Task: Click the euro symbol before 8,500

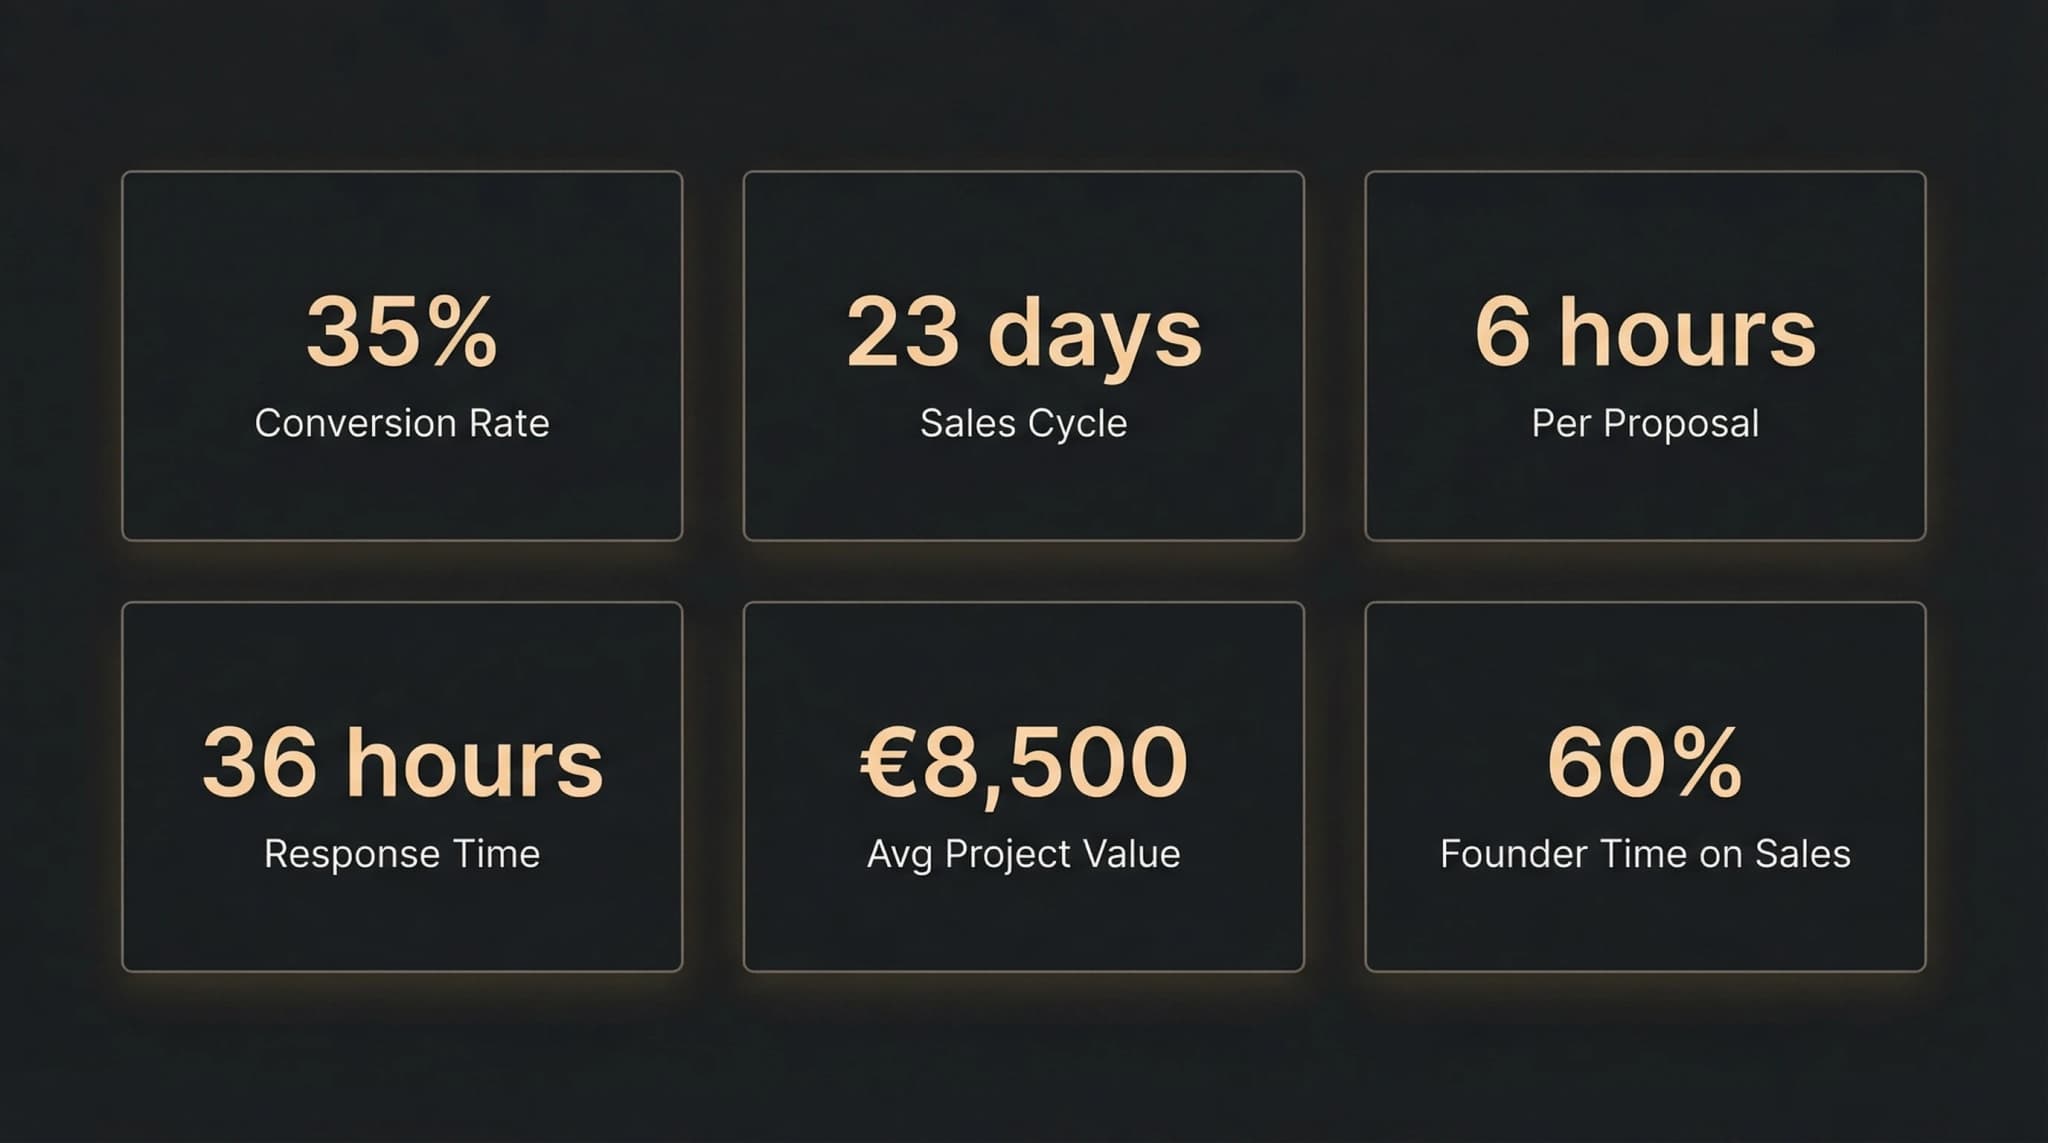Action: coord(888,762)
